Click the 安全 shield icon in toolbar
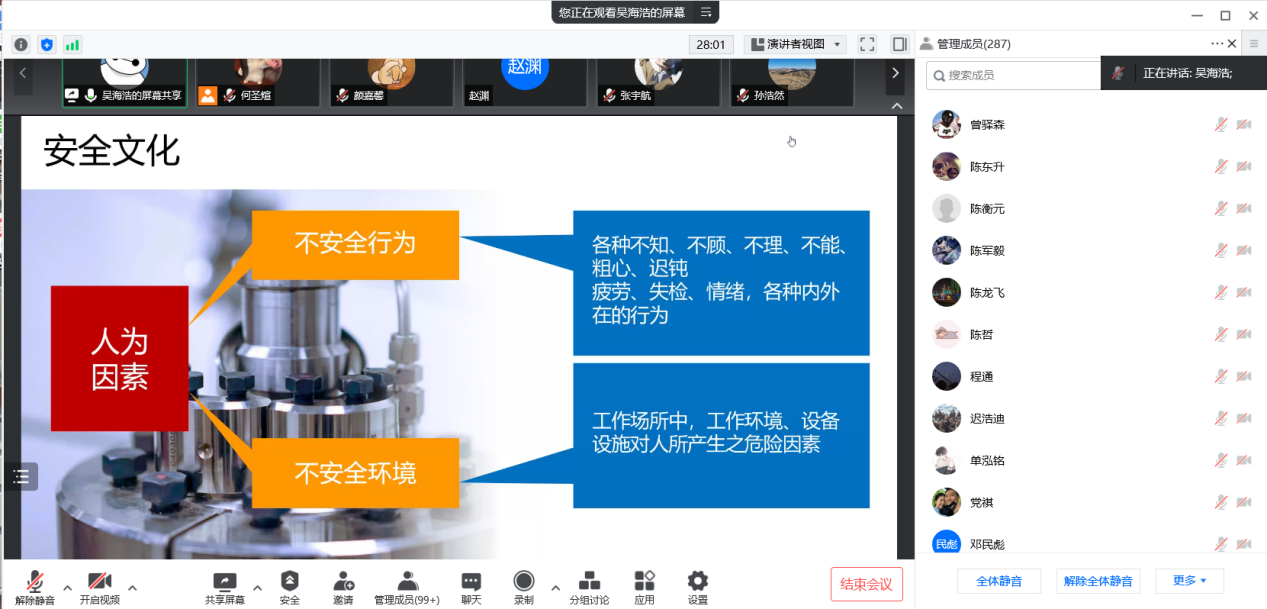 (x=289, y=581)
